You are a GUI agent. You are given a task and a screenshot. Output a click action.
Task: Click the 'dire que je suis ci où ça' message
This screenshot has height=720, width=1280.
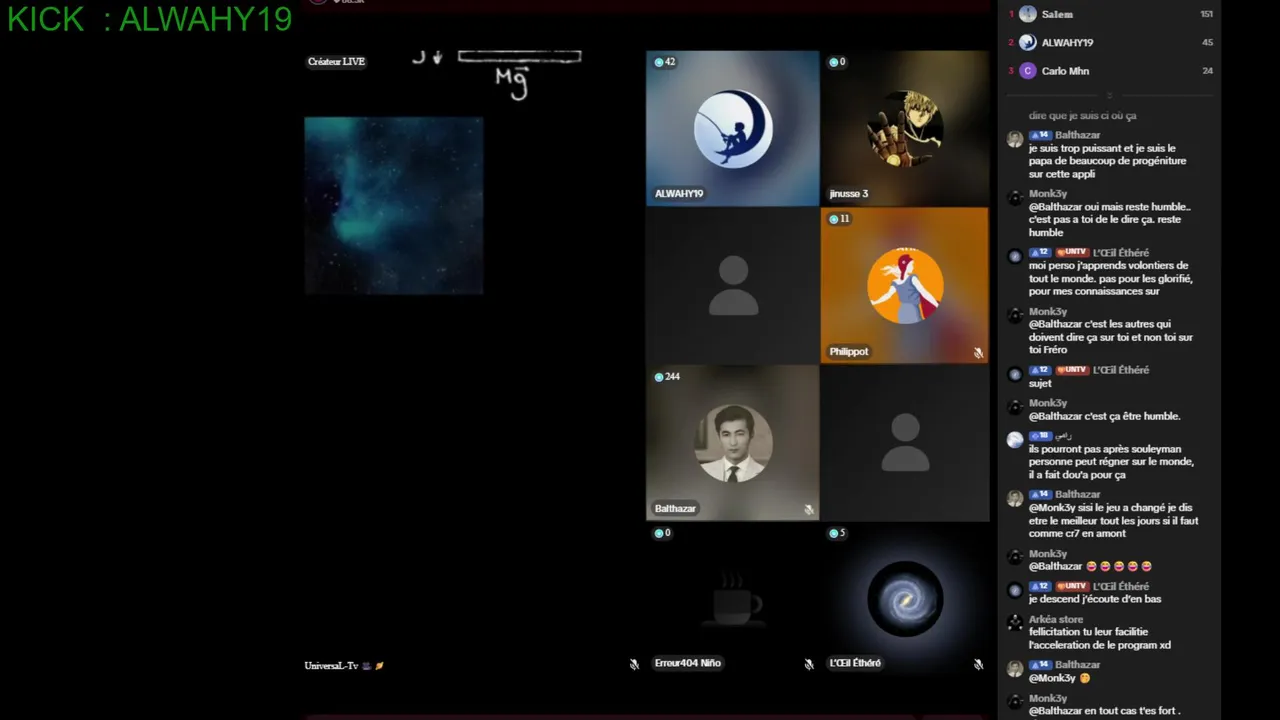coord(1083,116)
